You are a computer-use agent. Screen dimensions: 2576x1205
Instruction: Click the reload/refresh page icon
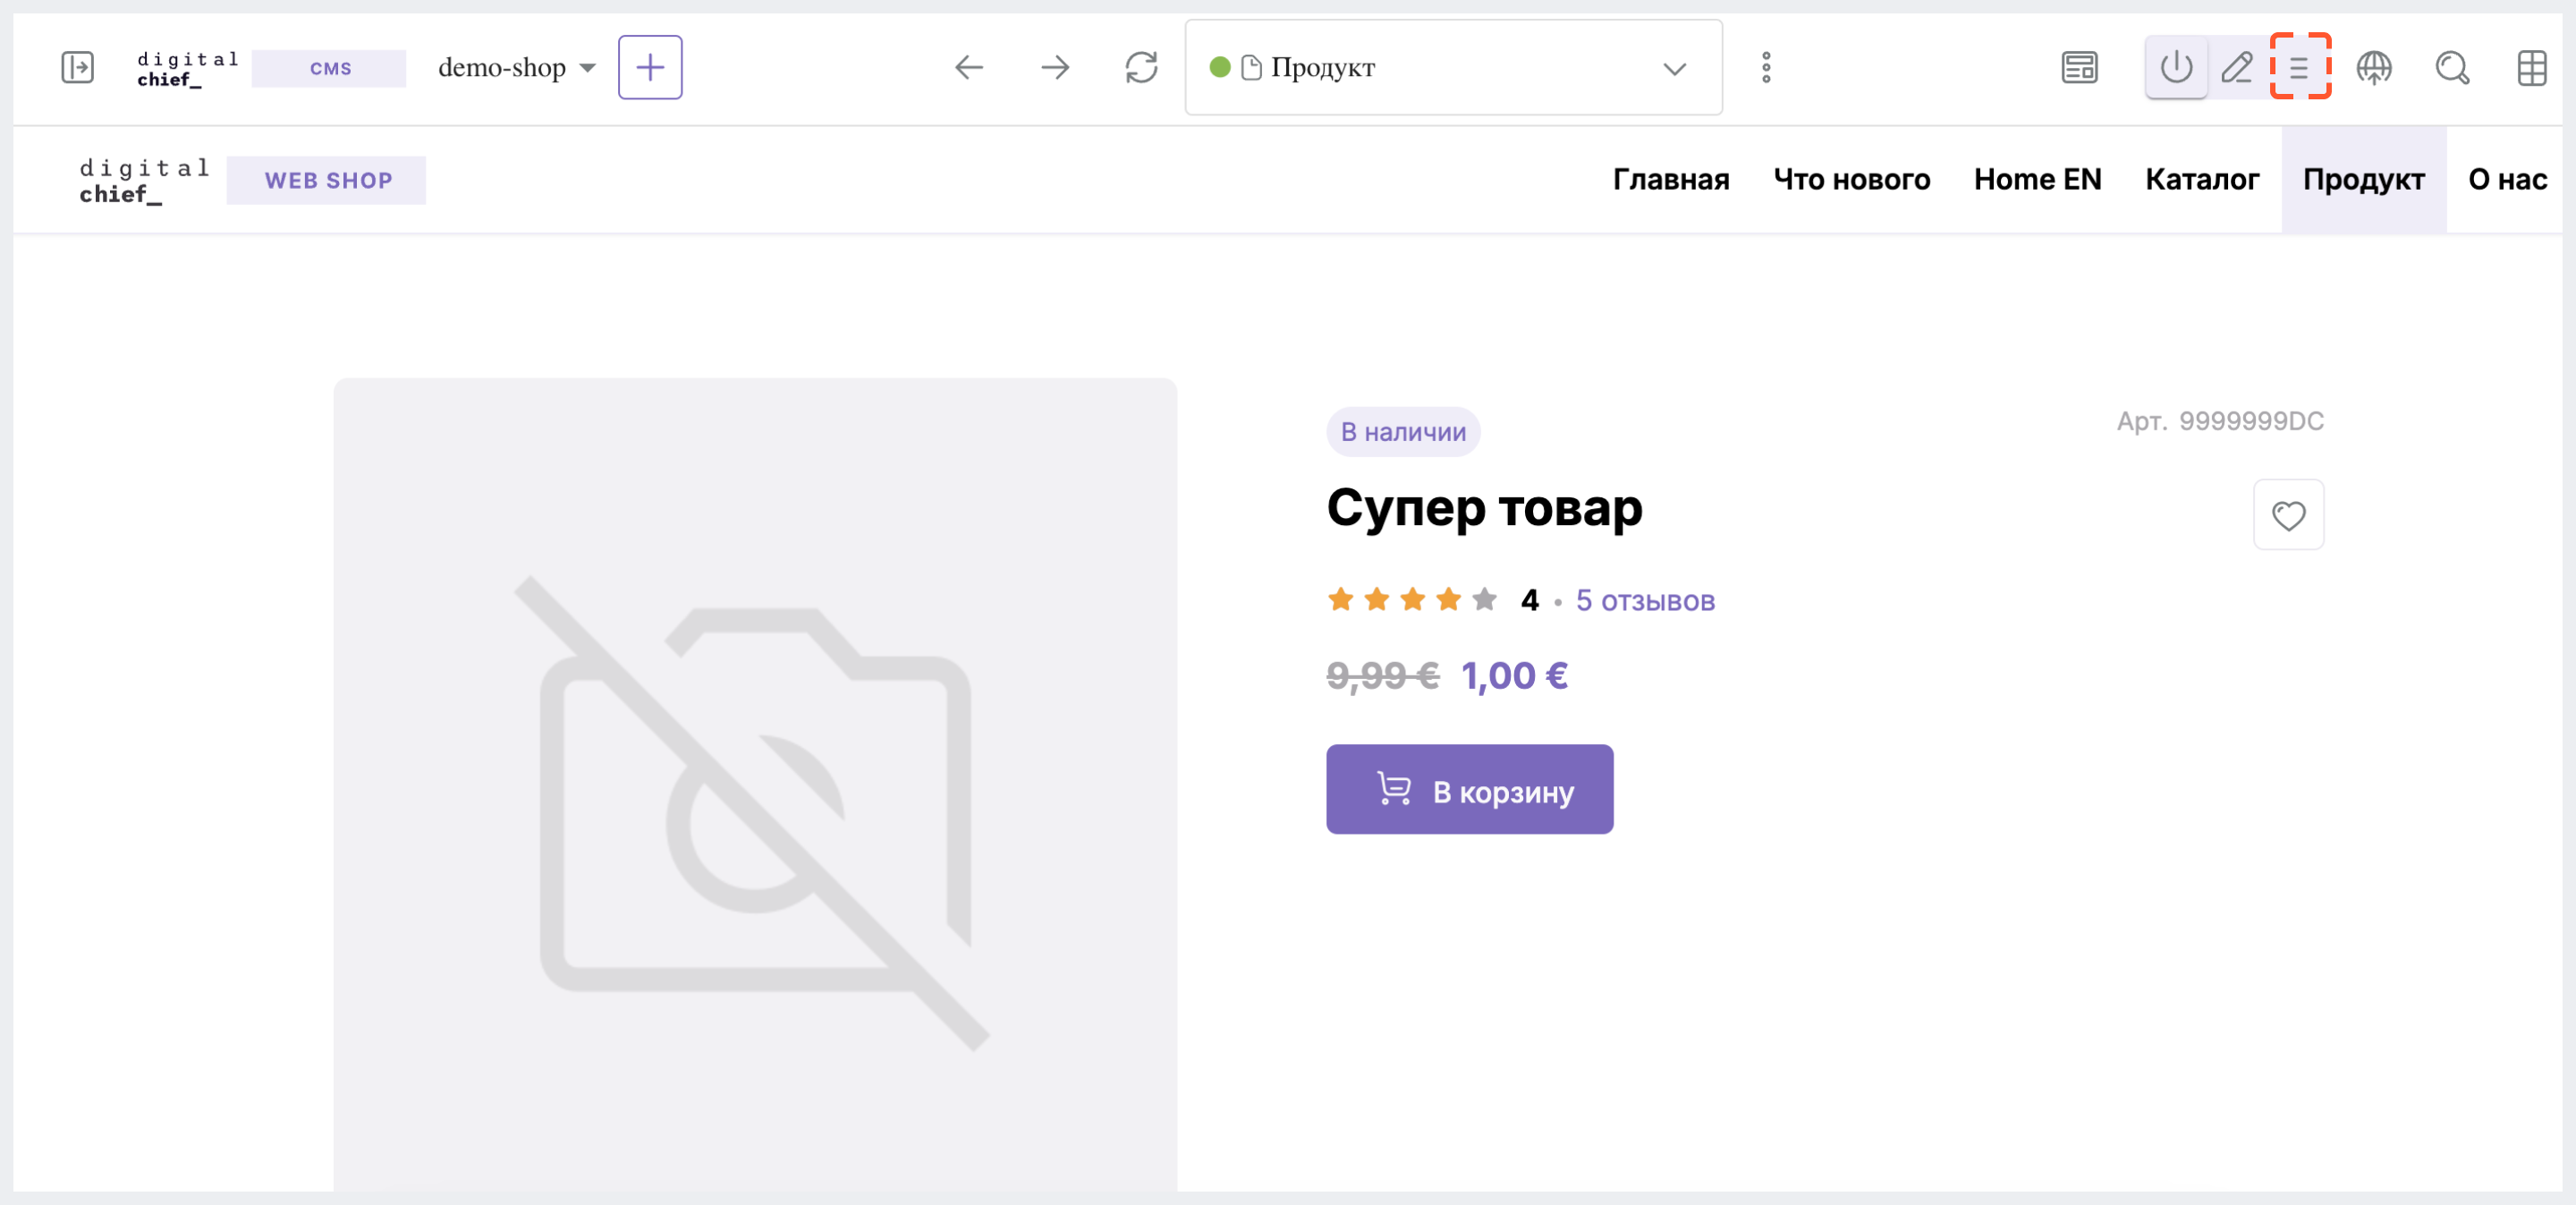tap(1140, 67)
